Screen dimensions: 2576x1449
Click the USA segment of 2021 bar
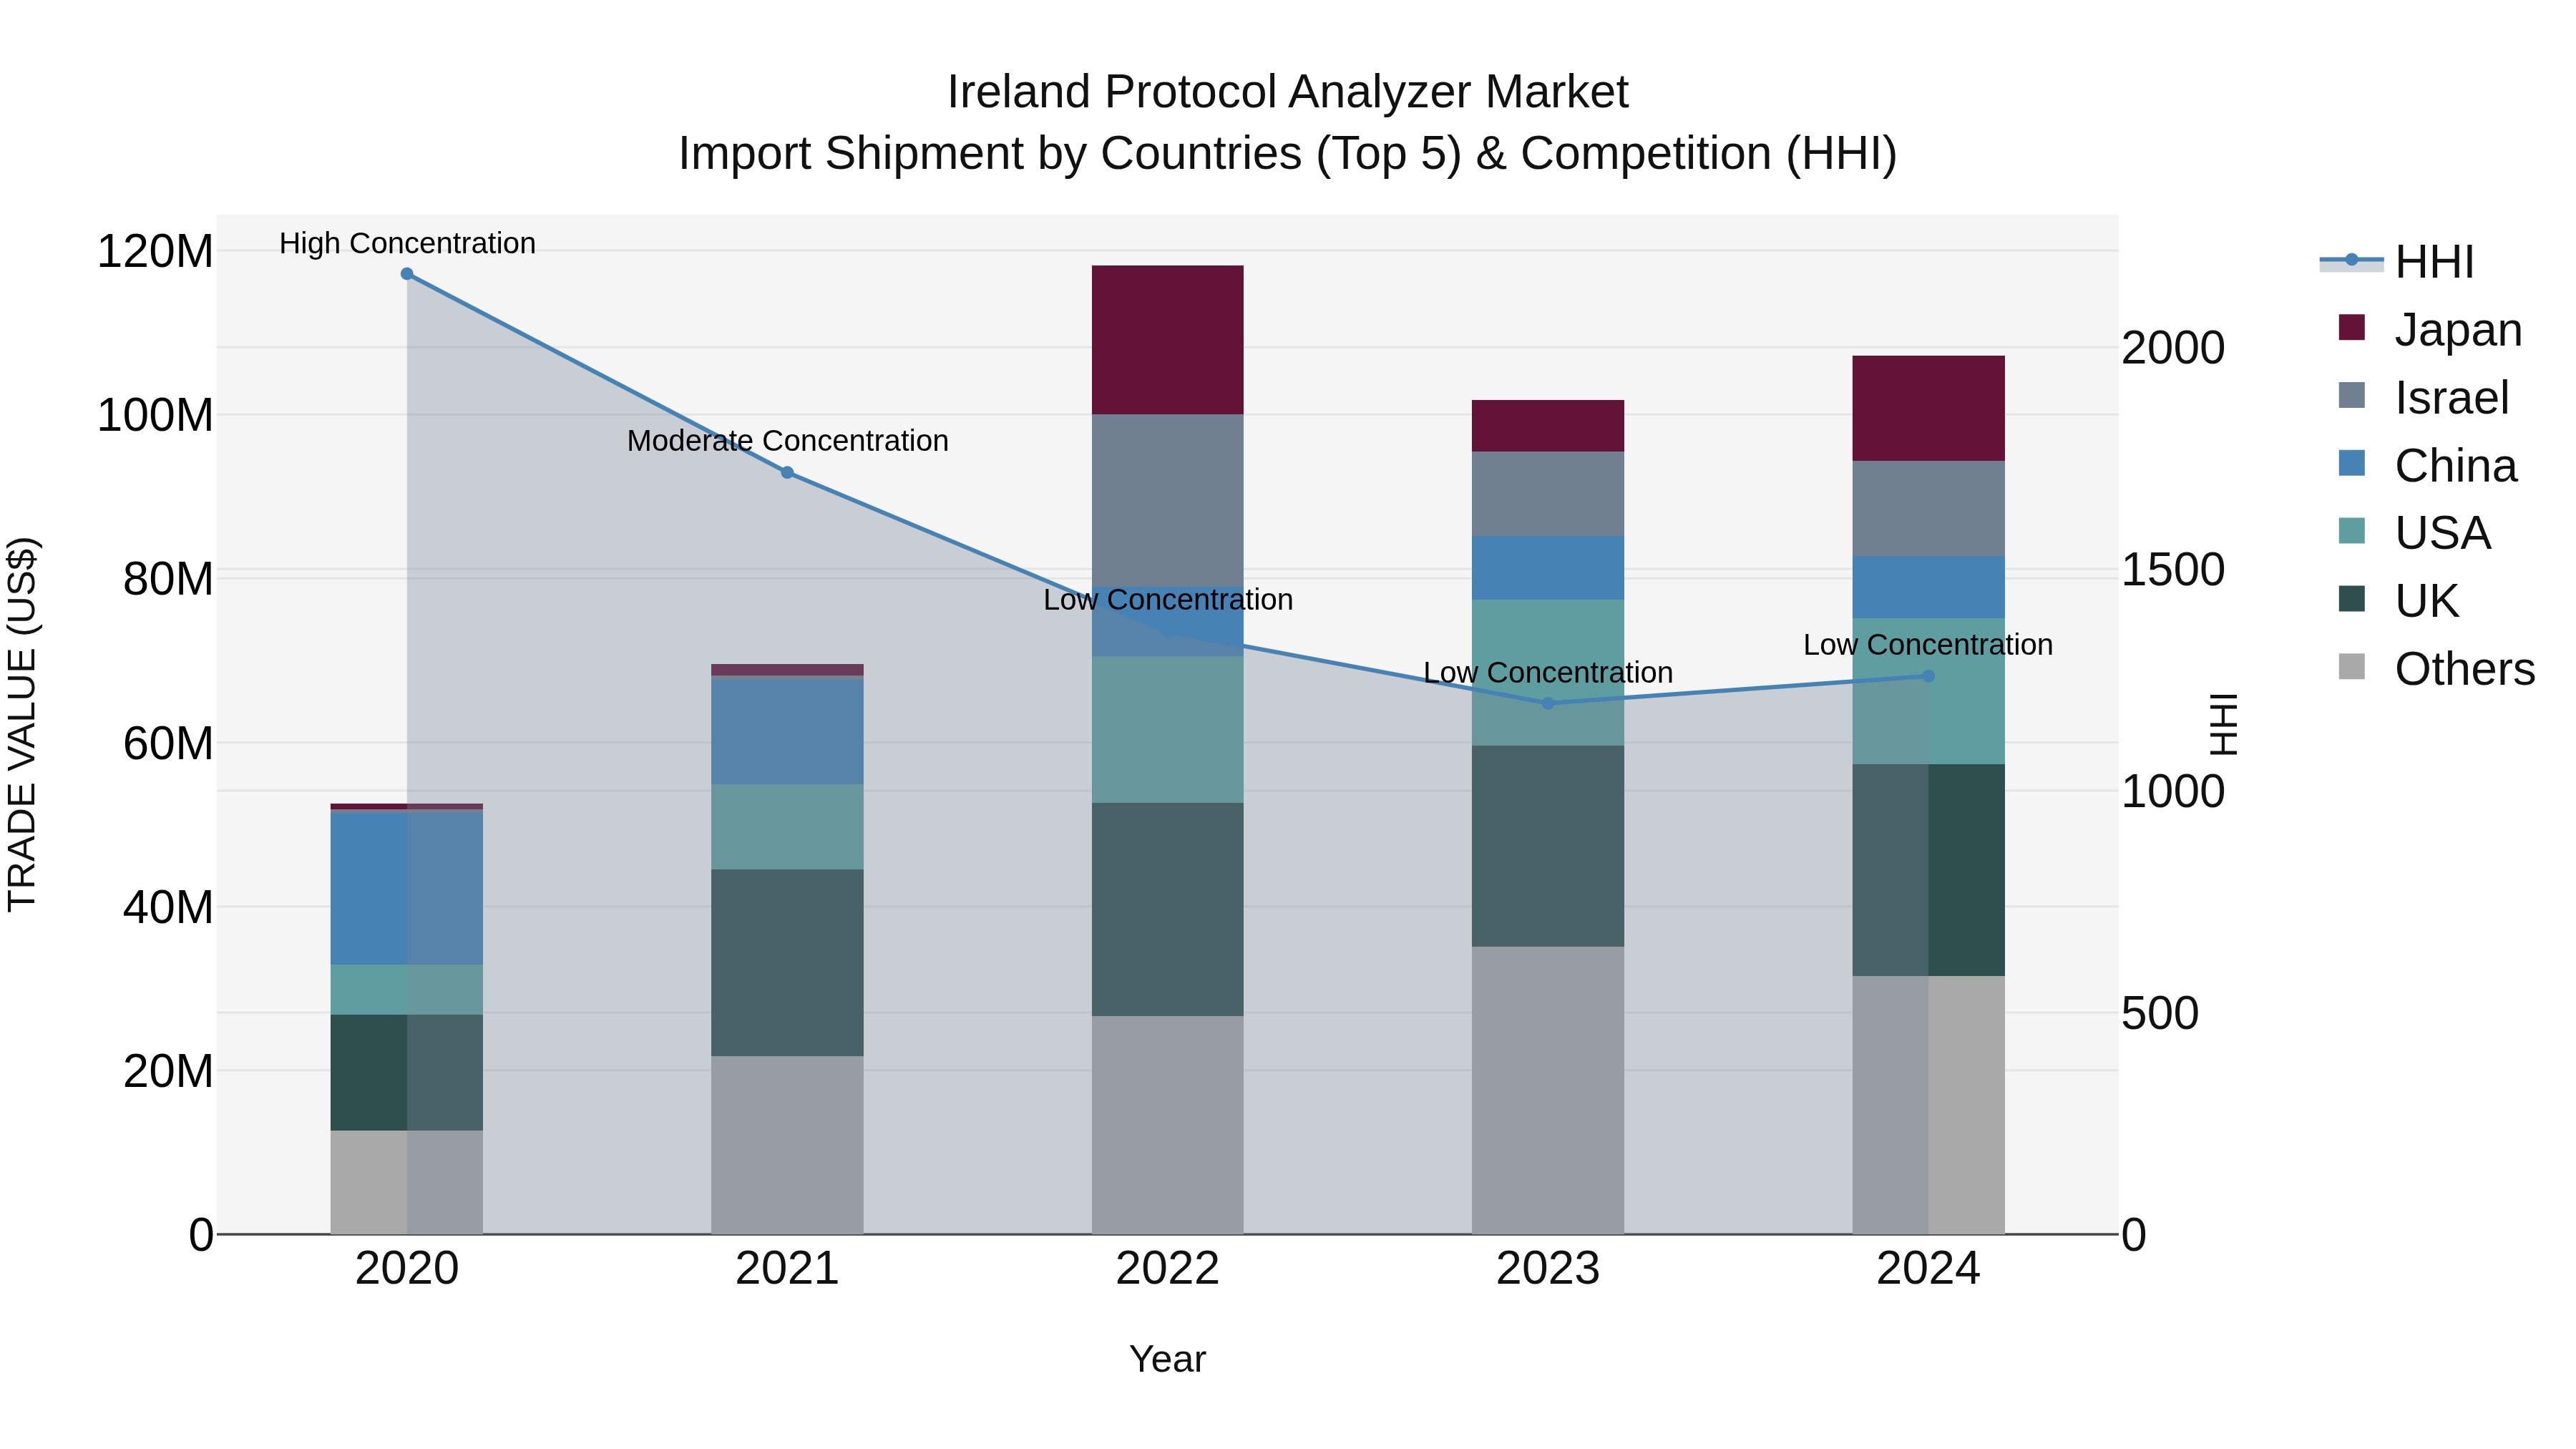coord(787,827)
